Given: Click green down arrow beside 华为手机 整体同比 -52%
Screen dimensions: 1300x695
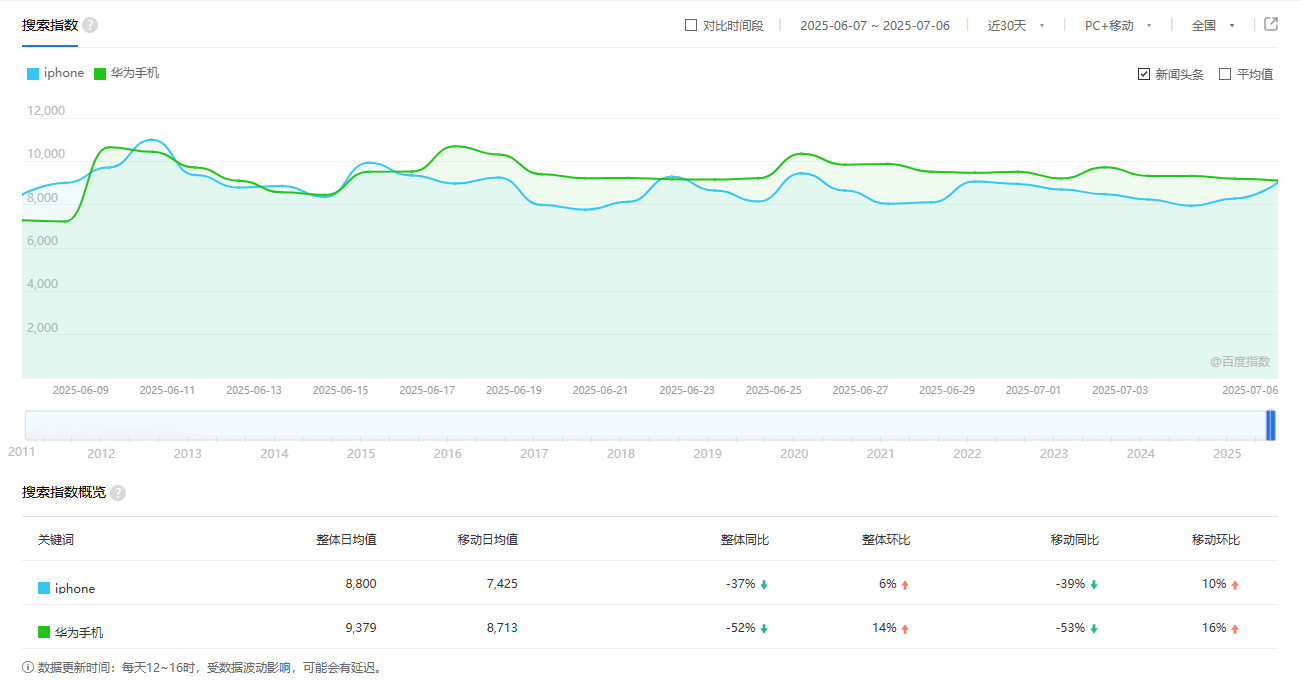Looking at the screenshot, I should click(x=764, y=629).
